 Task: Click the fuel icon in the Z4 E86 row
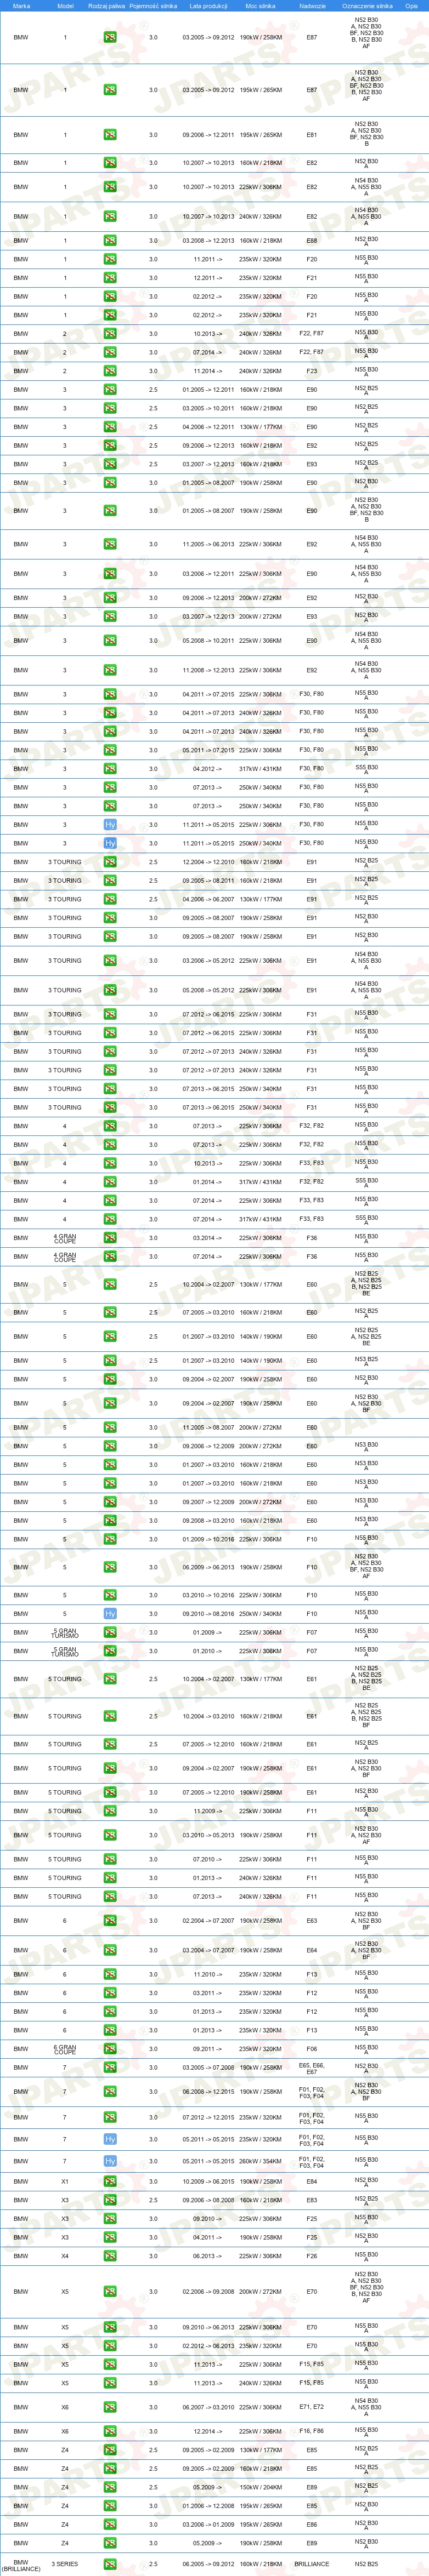click(x=110, y=2524)
